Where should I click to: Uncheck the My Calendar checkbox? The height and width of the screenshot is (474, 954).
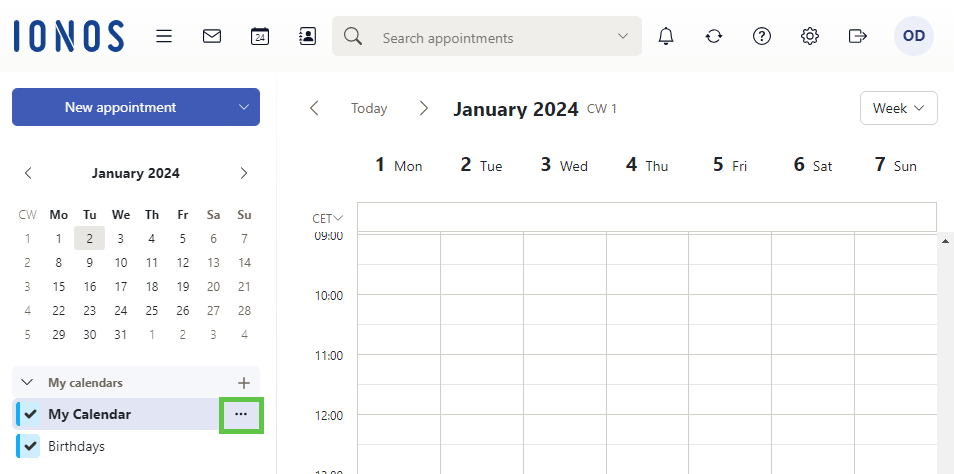click(x=31, y=414)
